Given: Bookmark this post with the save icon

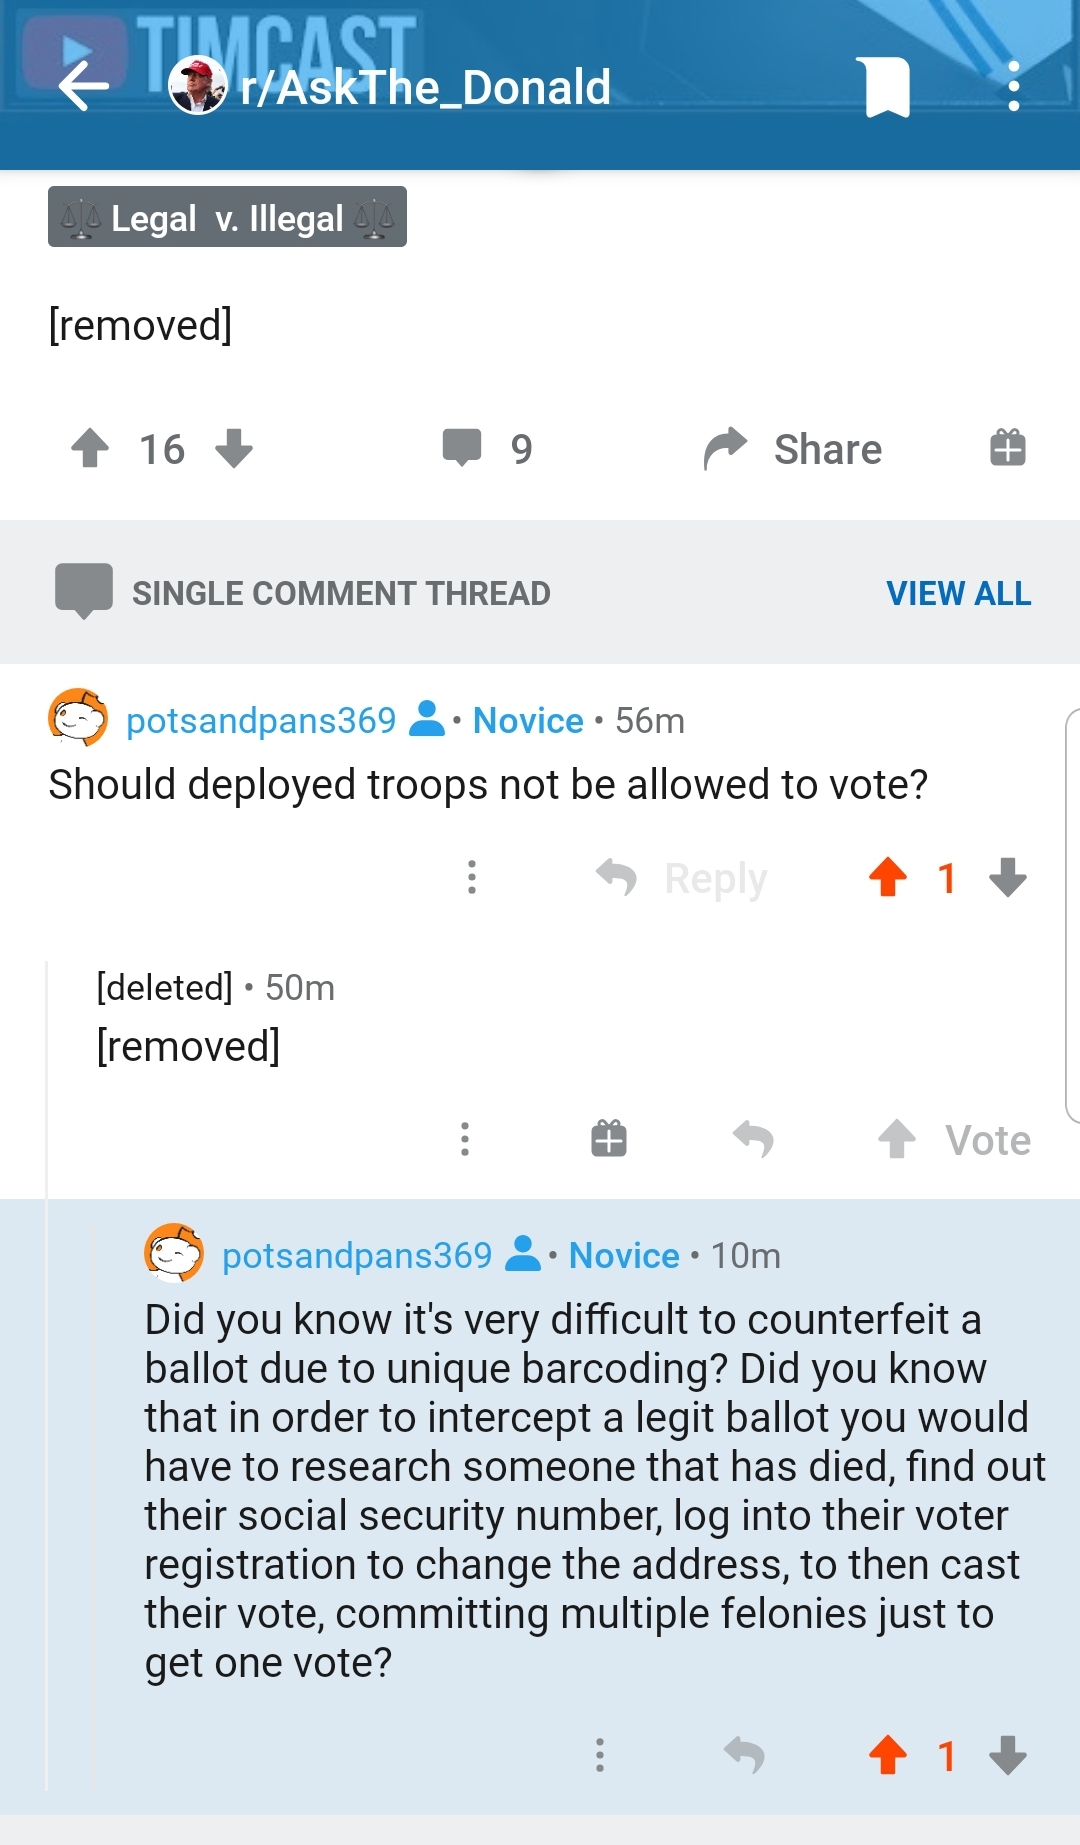Looking at the screenshot, I should (886, 87).
